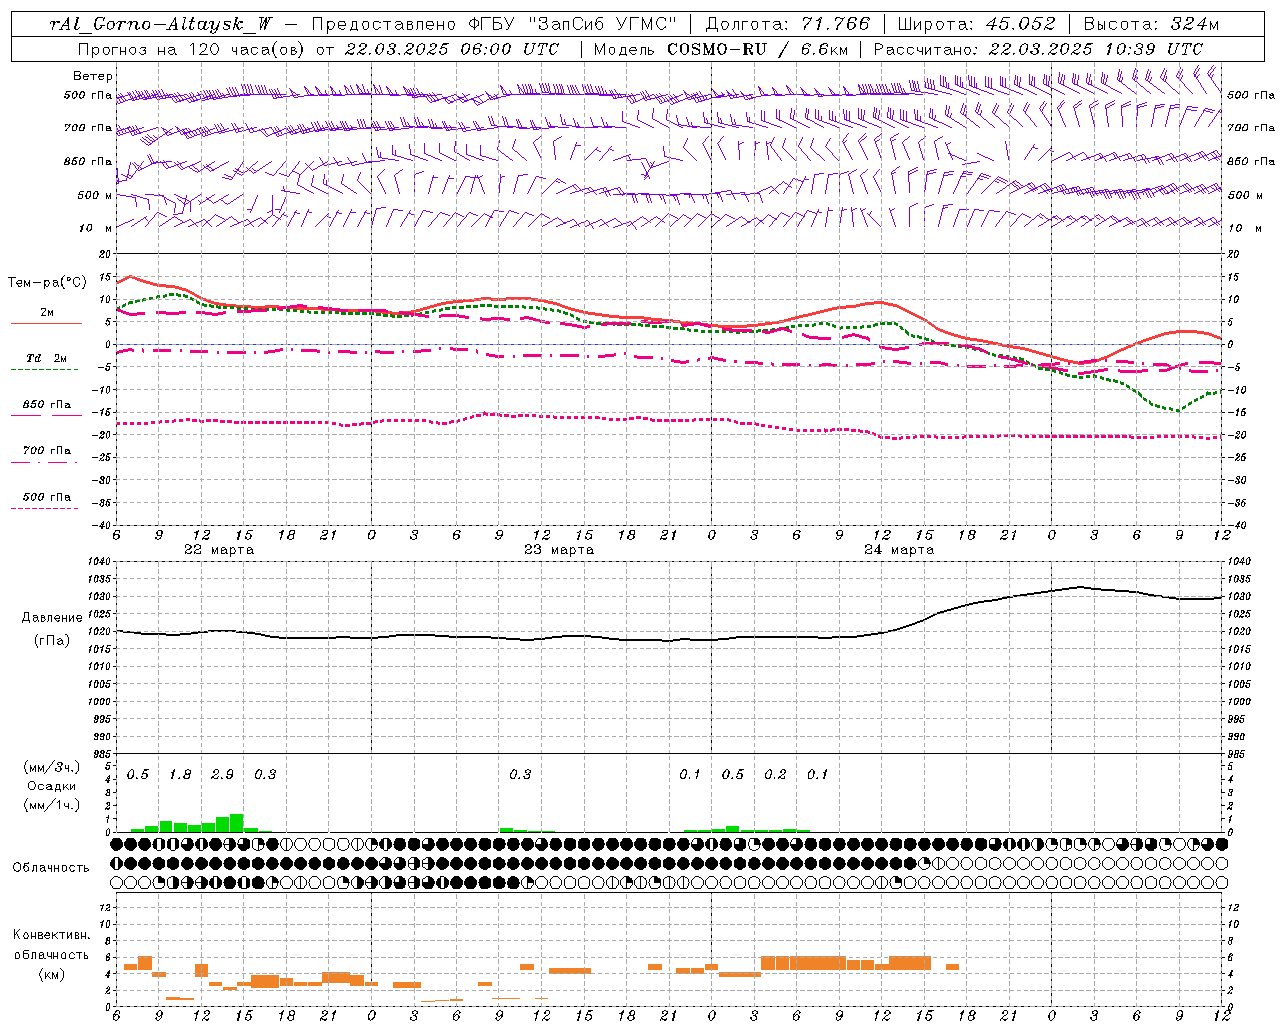Screen dimensions: 1280x1024
Task: Click the Модель COSMO-RU / 6.6км label
Action: point(720,49)
